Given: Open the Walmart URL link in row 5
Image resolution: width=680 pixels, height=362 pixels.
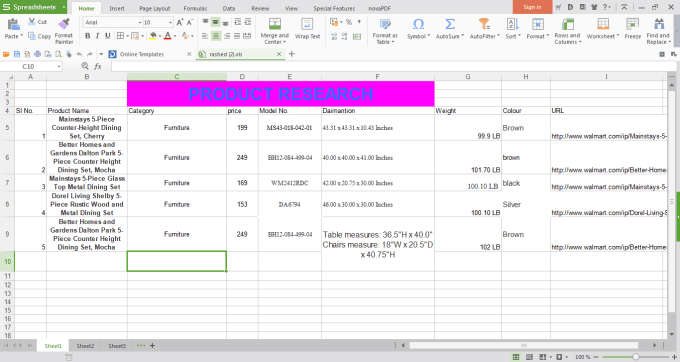Looking at the screenshot, I should point(609,136).
